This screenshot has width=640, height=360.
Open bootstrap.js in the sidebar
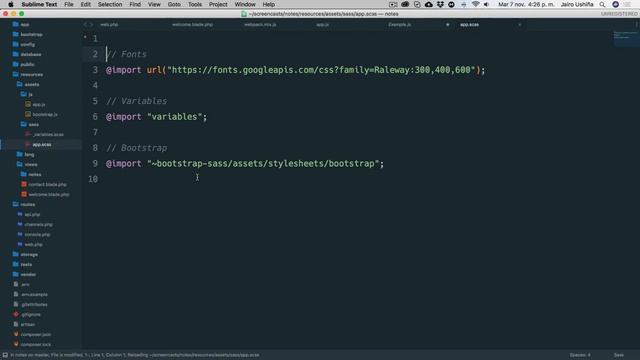[44, 114]
